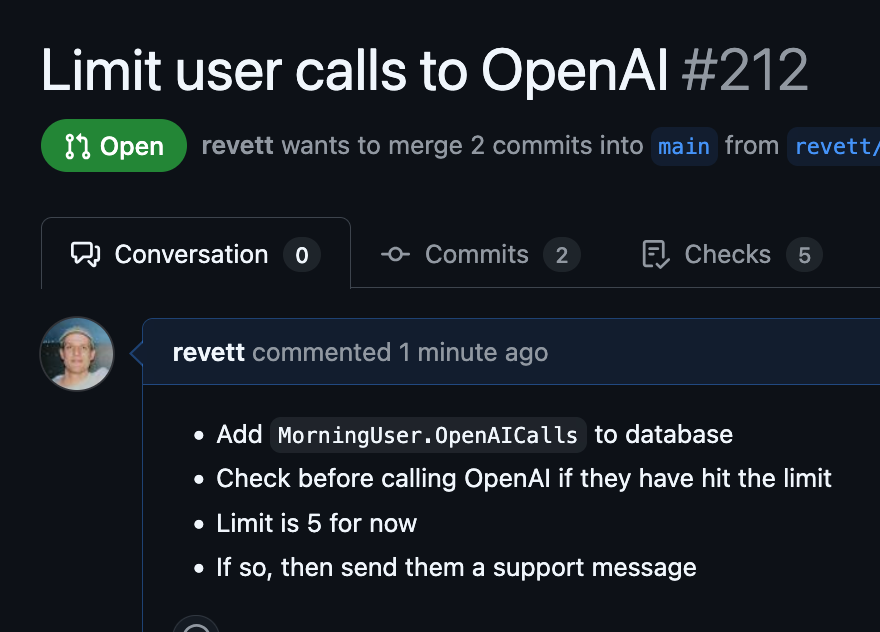Click the Checks counter badge showing 5
Viewport: 880px width, 632px height.
pyautogui.click(x=804, y=255)
